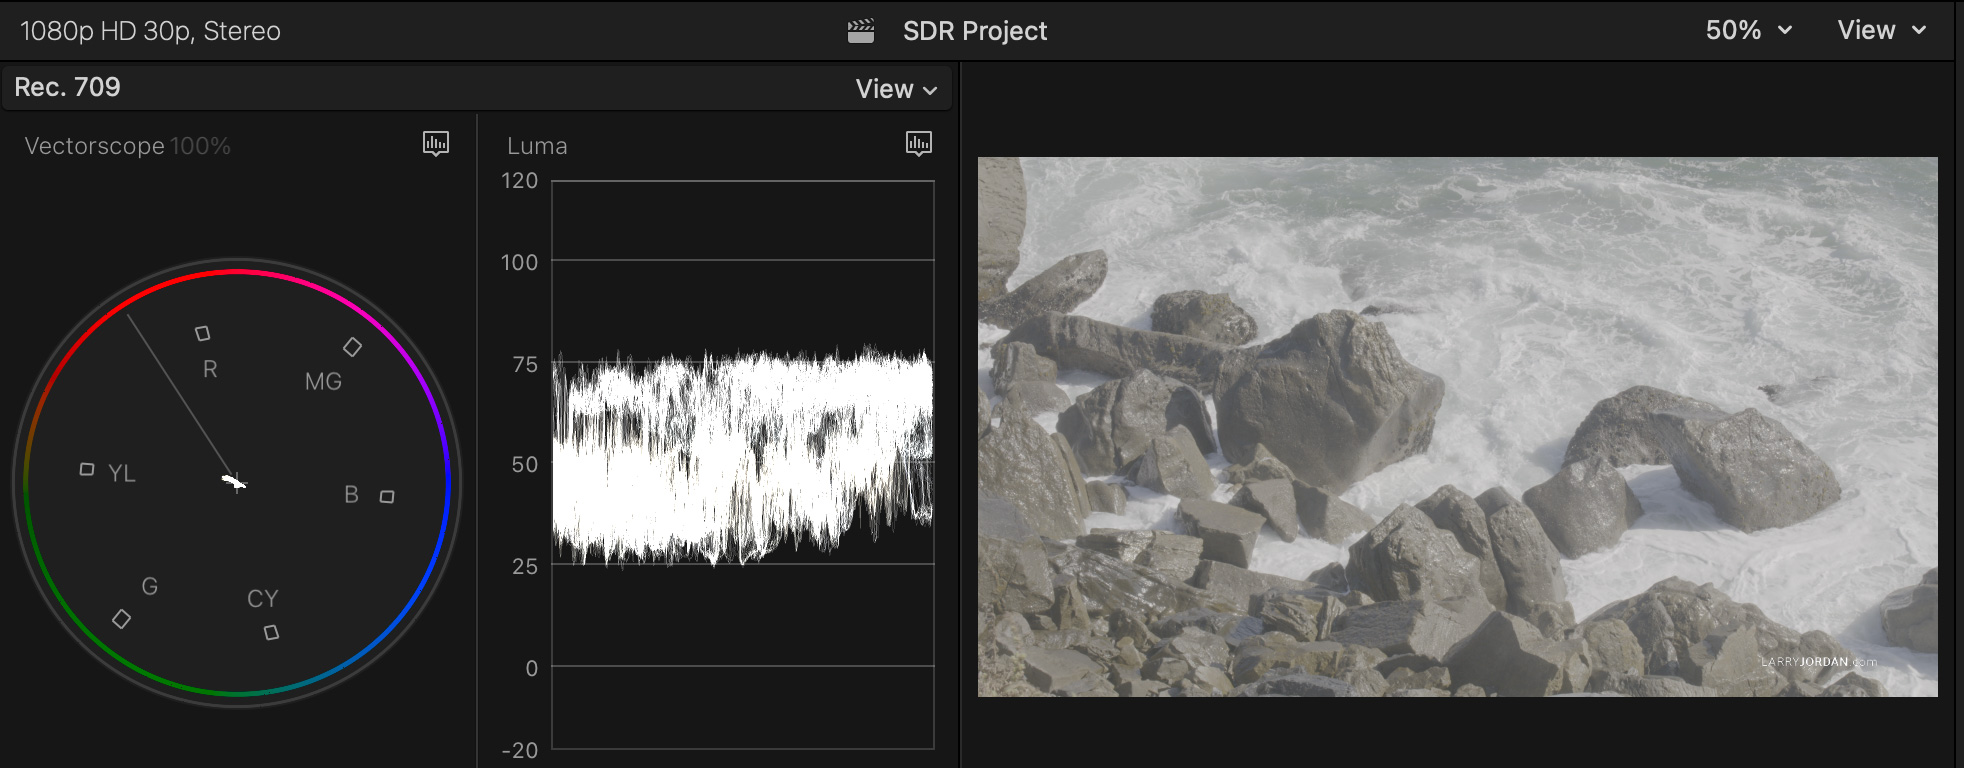Image resolution: width=1964 pixels, height=768 pixels.
Task: Click the Luma scope label
Action: click(x=537, y=146)
